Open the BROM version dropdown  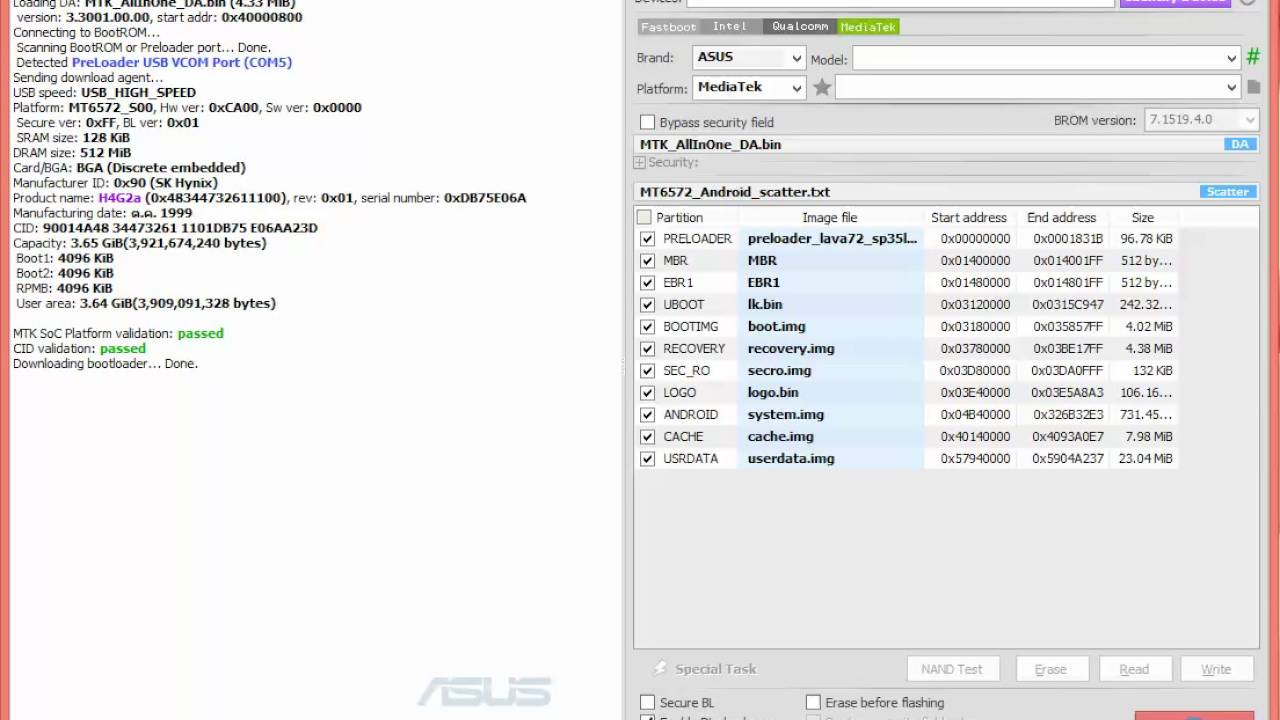point(1201,120)
